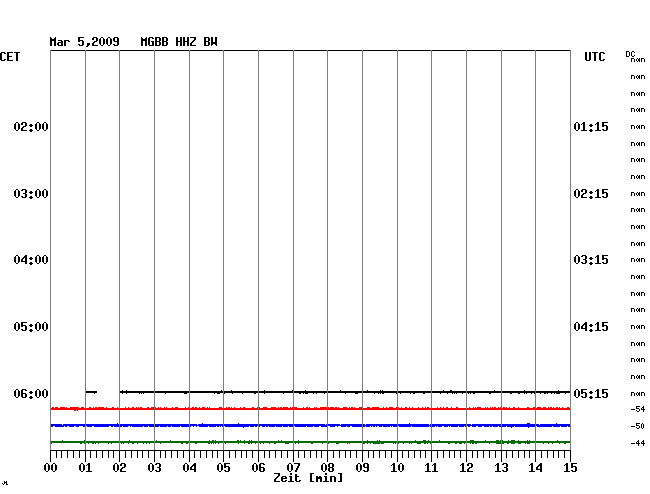Click the DC value -54
The width and height of the screenshot is (650, 494).
[x=638, y=409]
